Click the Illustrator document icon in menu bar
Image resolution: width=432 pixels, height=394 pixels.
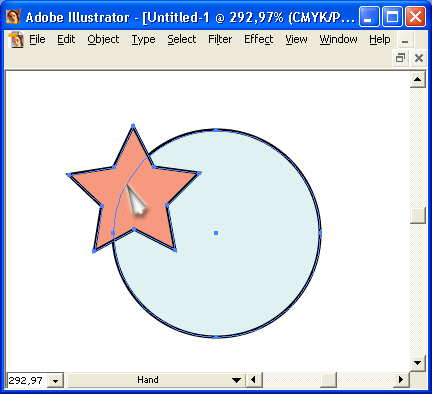click(16, 40)
